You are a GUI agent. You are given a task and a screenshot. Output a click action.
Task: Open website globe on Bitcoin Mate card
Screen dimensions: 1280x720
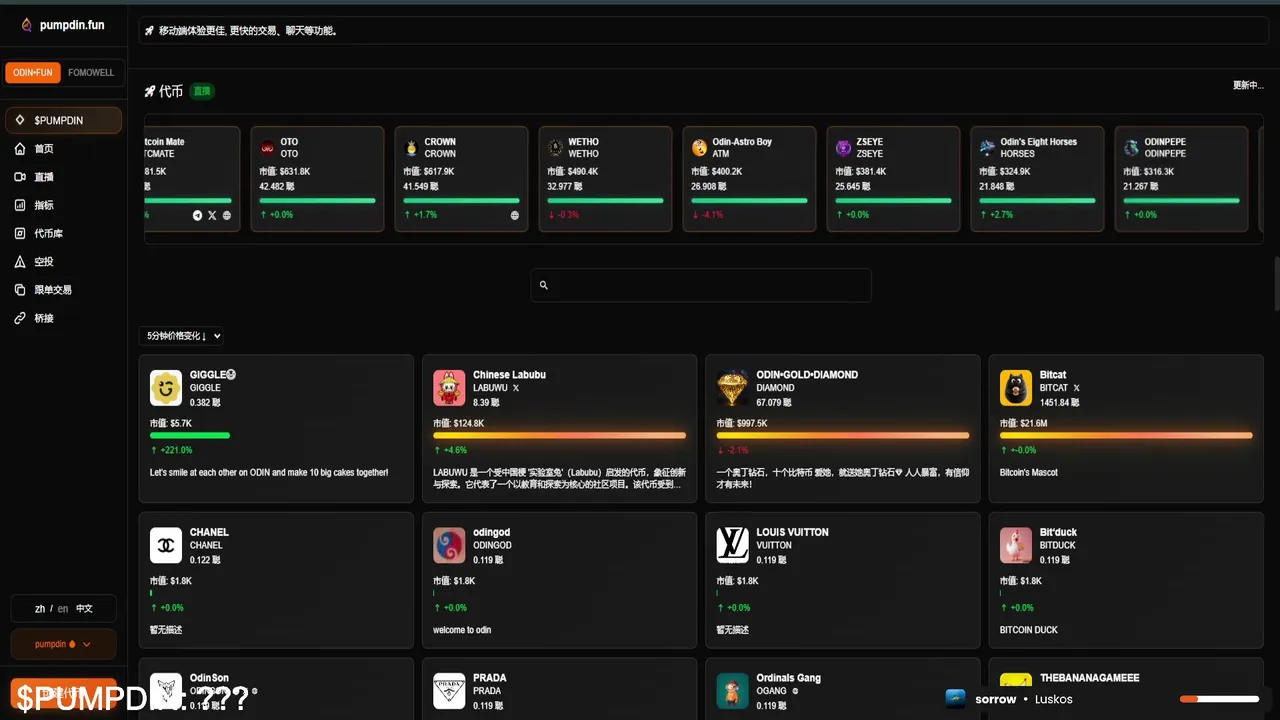click(x=227, y=215)
